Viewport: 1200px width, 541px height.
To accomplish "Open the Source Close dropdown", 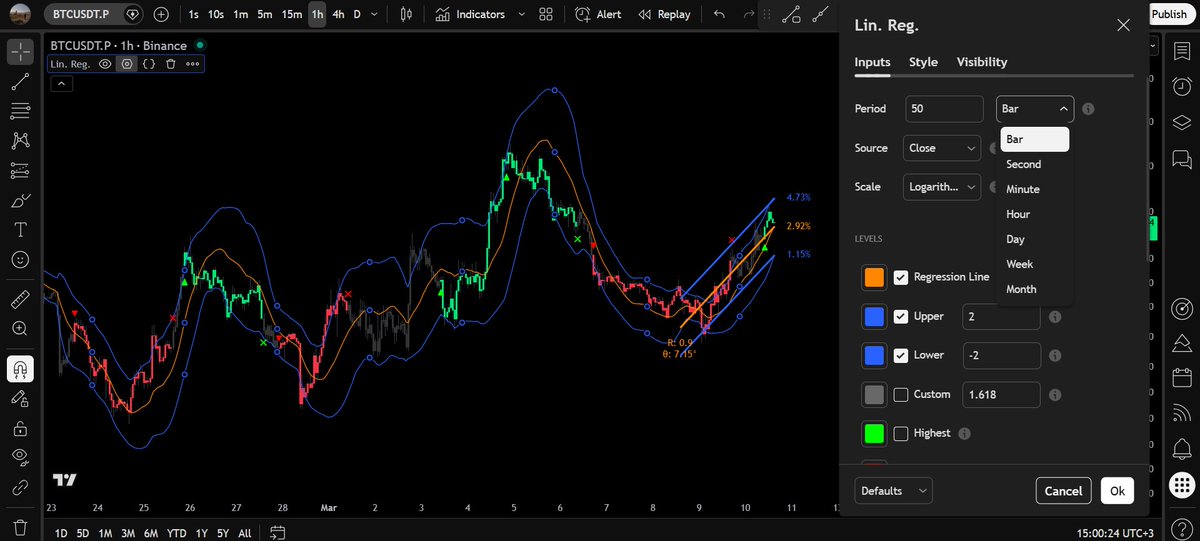I will 942,148.
